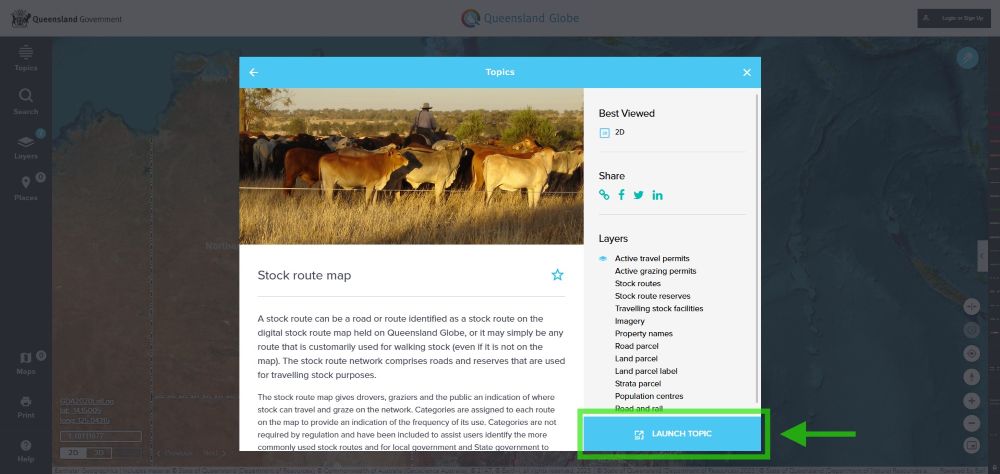Open the Maps sidebar panel
Viewport: 1000px width, 474px height.
click(26, 363)
